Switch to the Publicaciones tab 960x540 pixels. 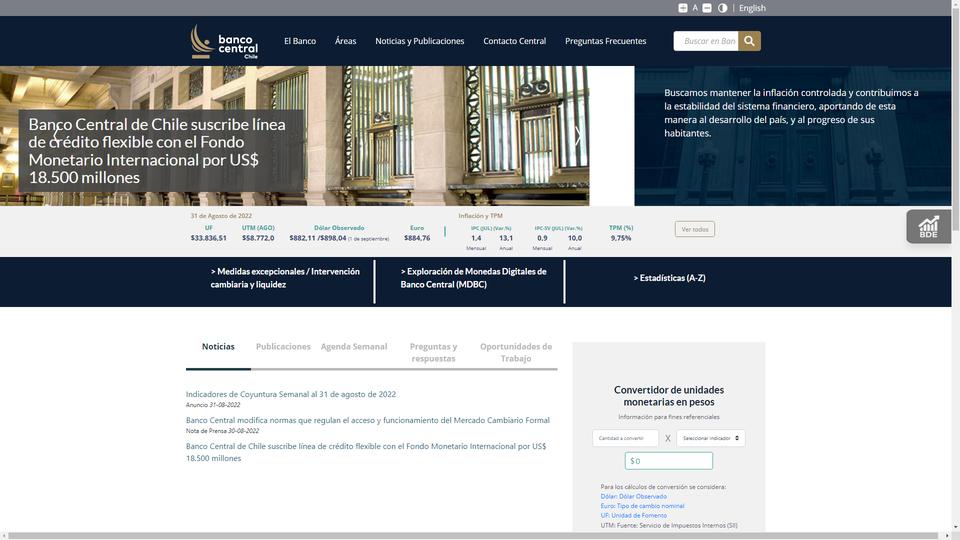click(283, 347)
